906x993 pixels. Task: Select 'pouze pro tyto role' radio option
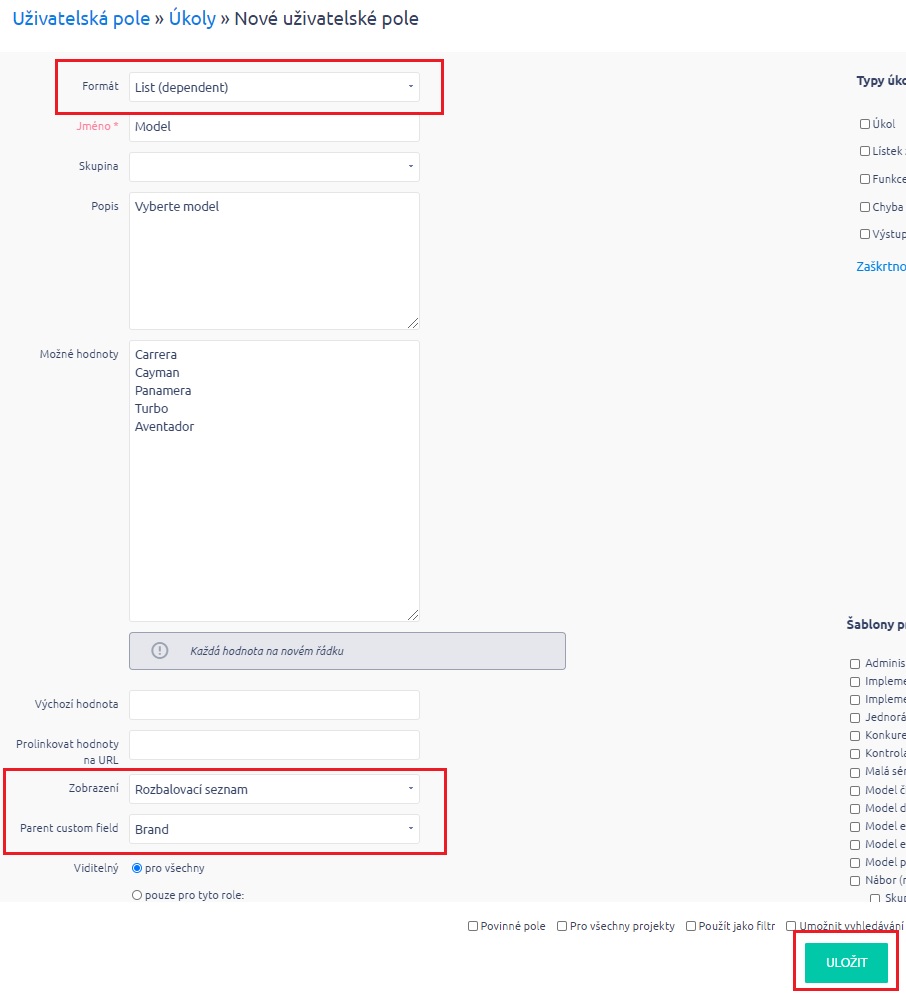[138, 896]
